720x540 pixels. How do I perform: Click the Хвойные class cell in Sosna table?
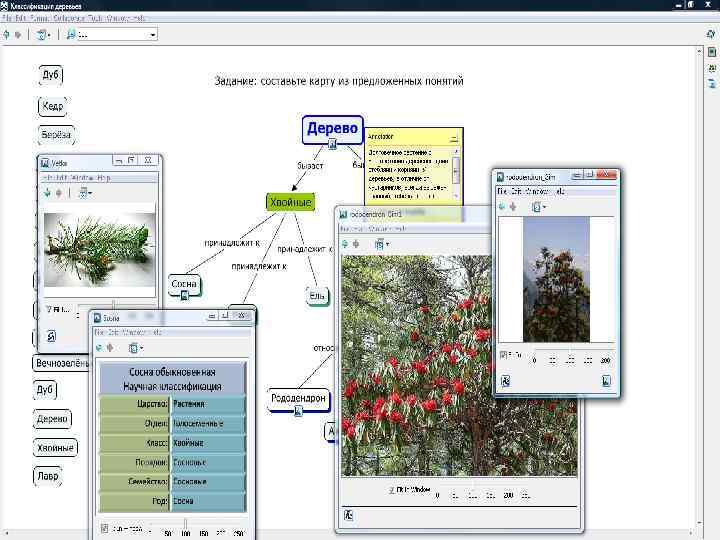[208, 443]
